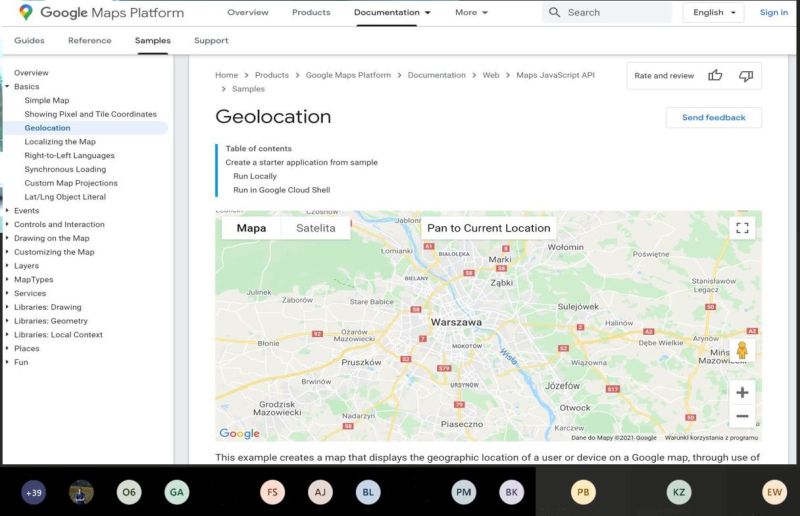
Task: Open Lat/Lng Object Literal sample
Action: (x=65, y=197)
